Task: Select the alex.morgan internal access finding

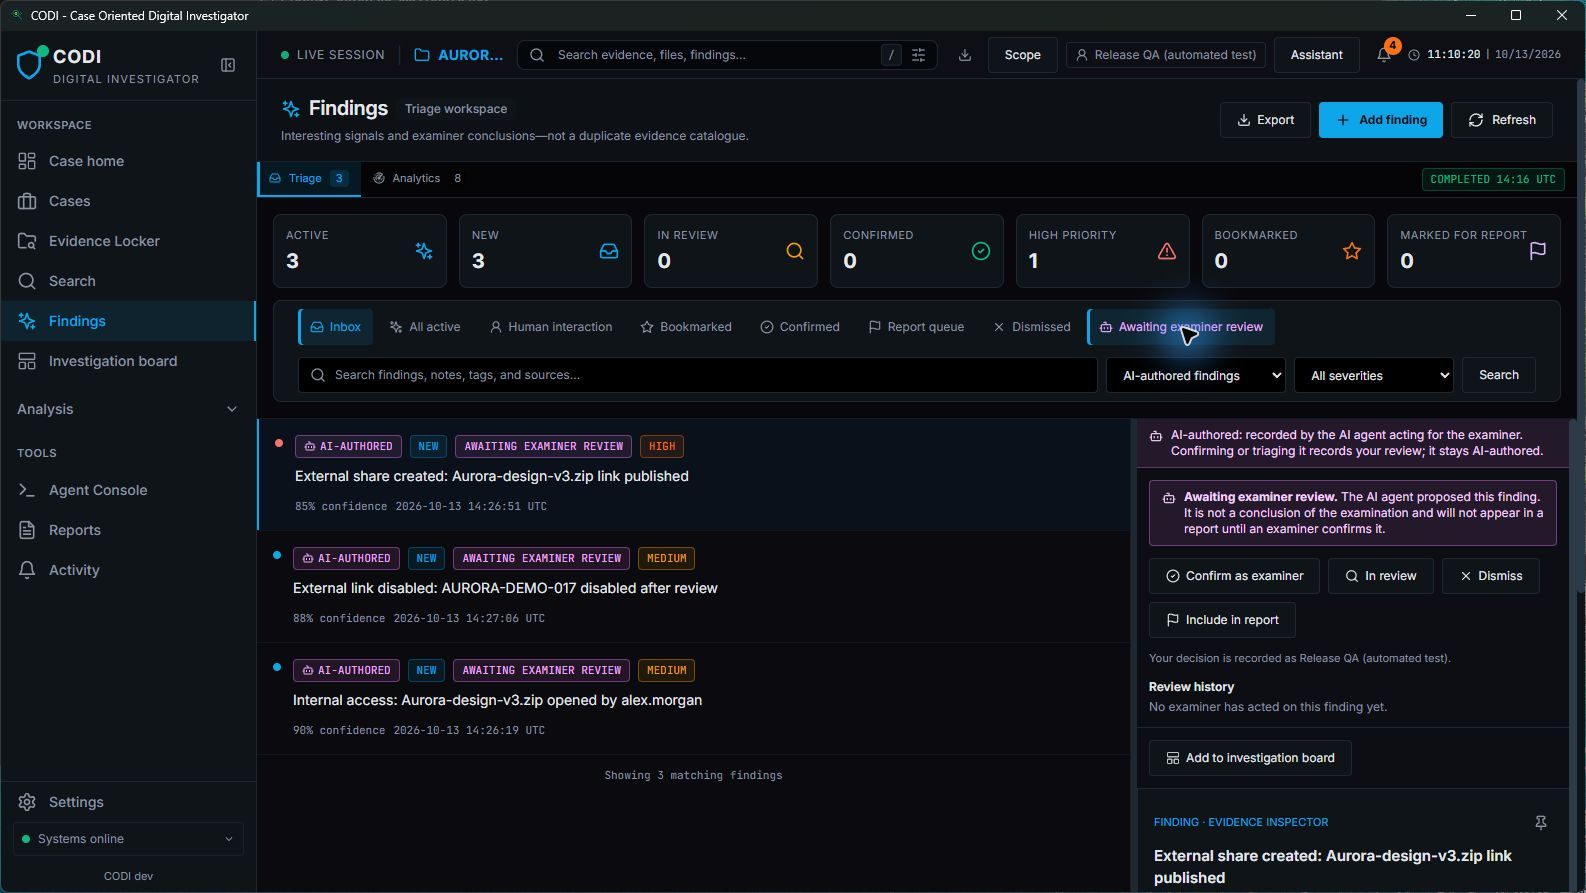Action: coord(694,699)
